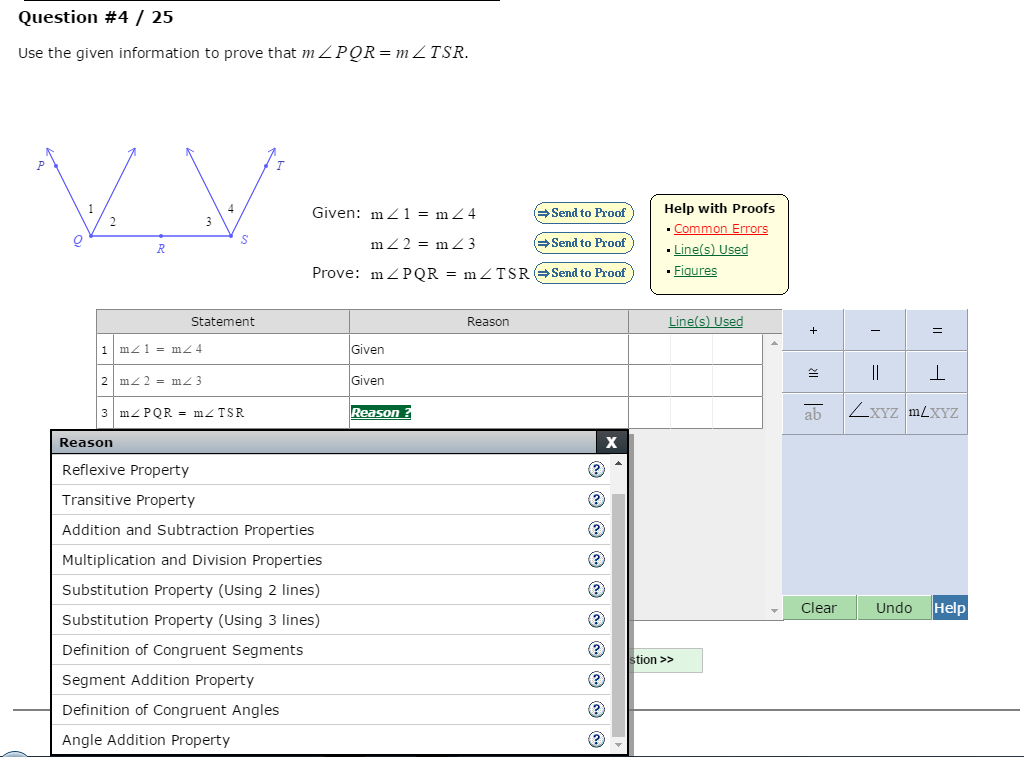Select the angle XYZ notation
Screen dimensions: 1024x757
click(x=874, y=413)
